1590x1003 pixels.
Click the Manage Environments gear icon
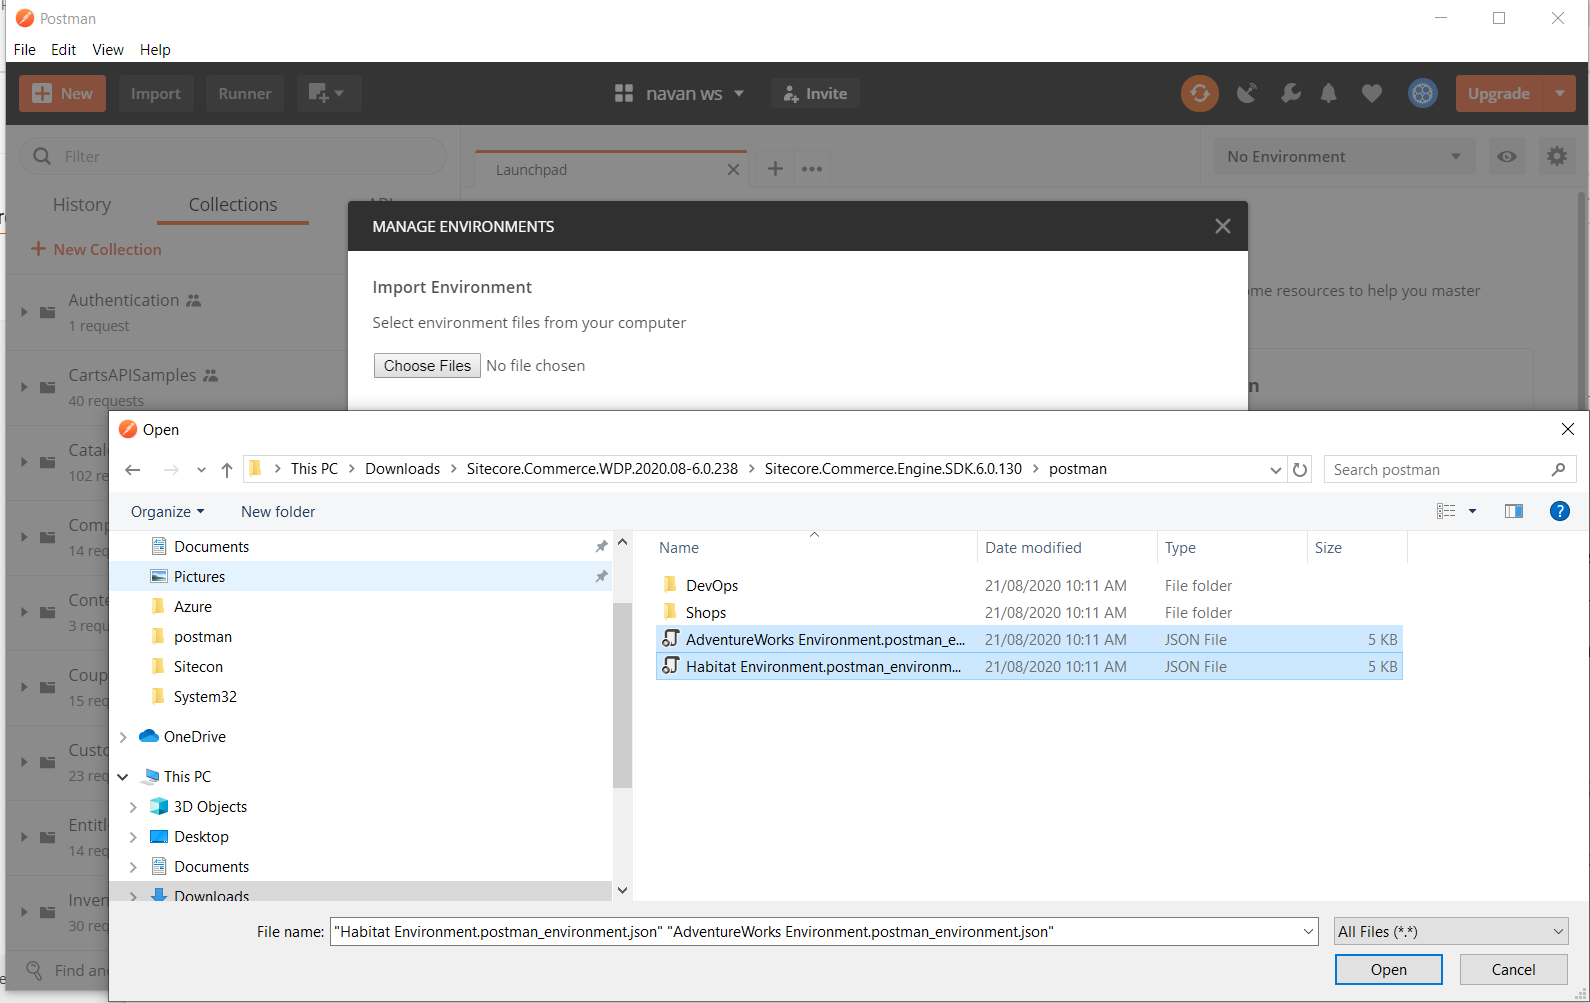(1557, 156)
